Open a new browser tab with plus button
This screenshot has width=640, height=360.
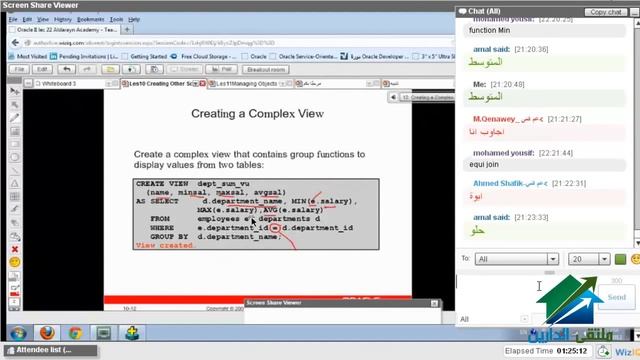127,30
